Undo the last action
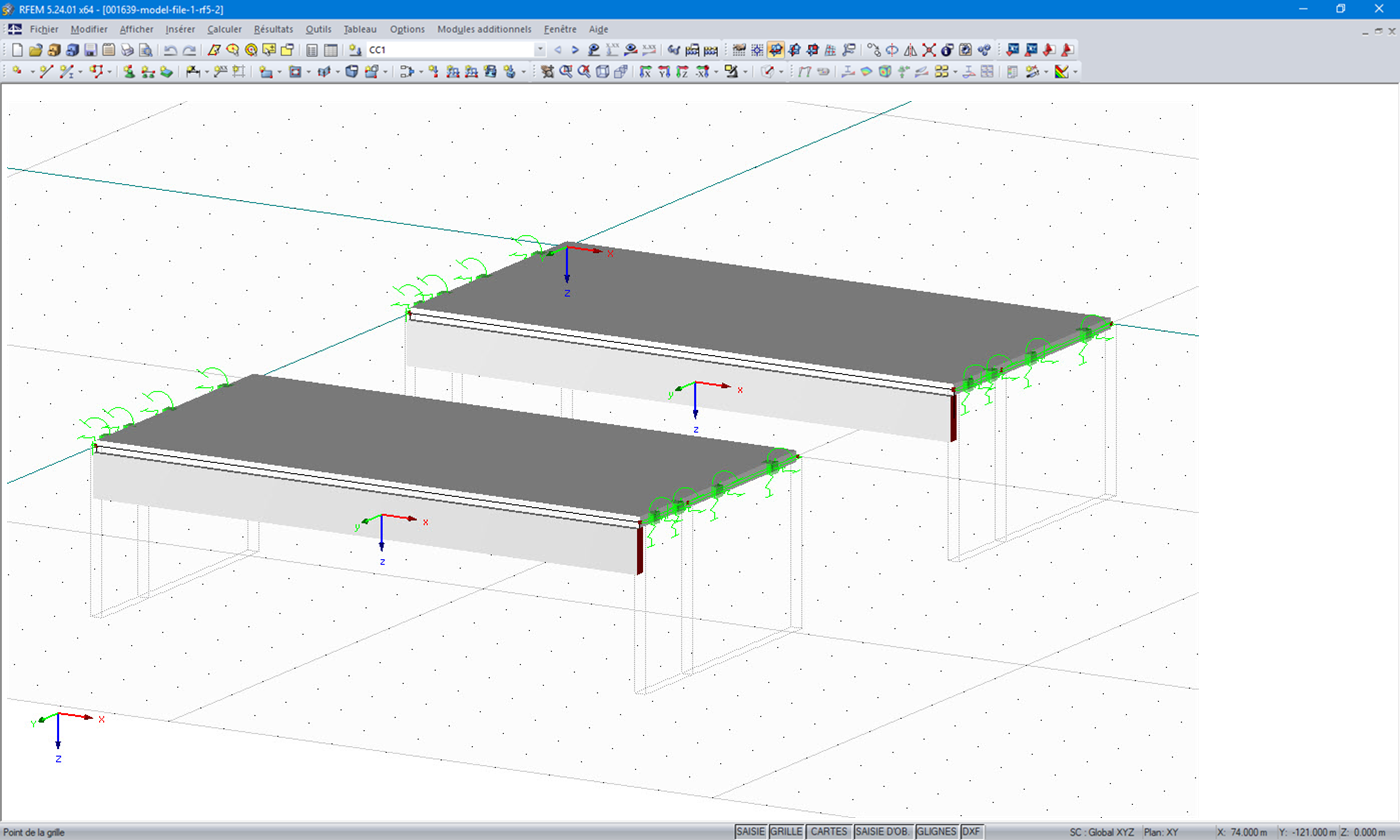Screen dimensions: 1400x840 coord(169,49)
